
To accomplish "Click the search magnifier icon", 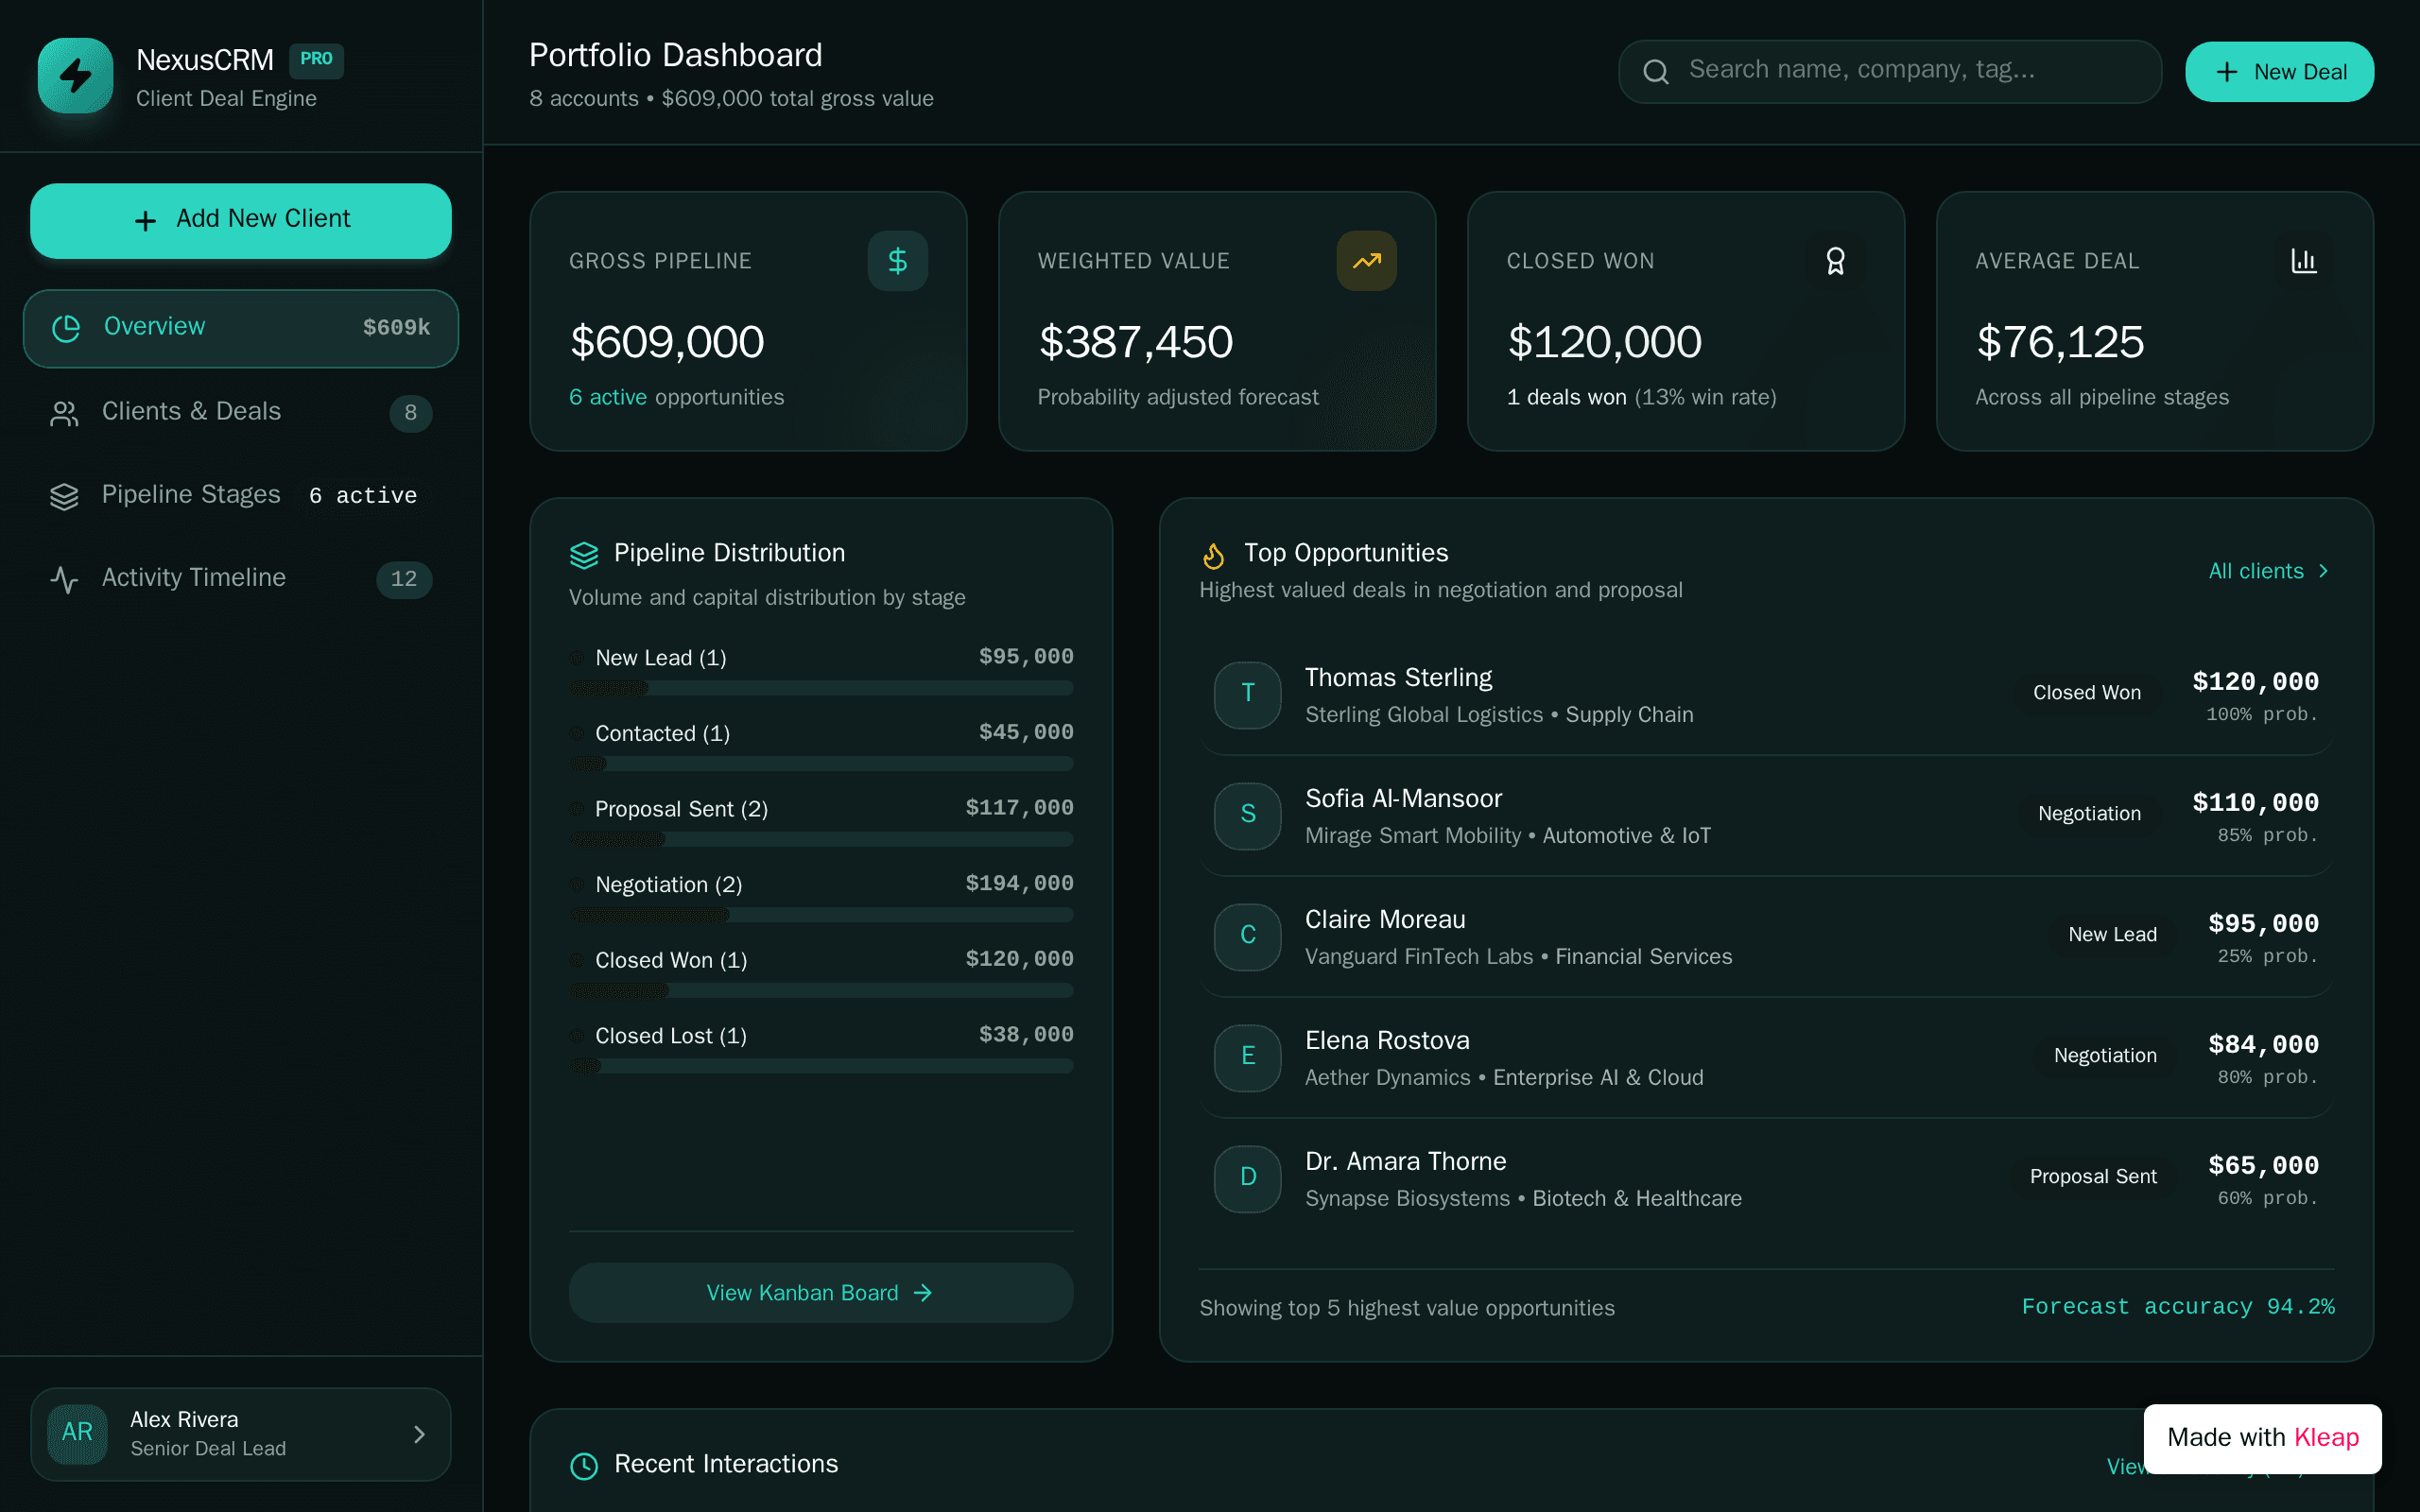I will pos(1656,71).
